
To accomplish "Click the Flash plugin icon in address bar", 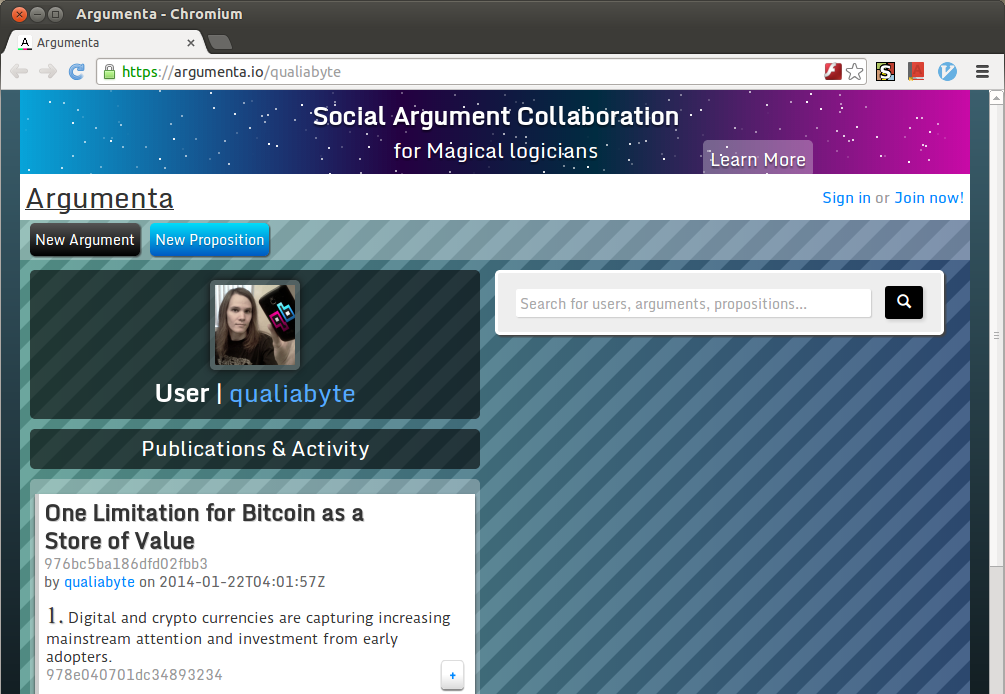I will [832, 72].
